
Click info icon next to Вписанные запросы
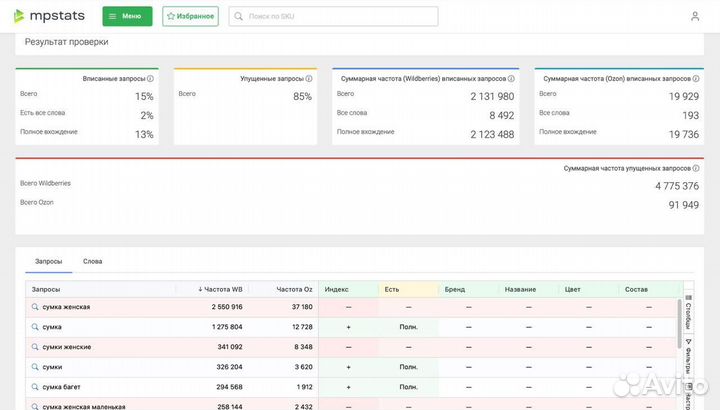tap(151, 78)
